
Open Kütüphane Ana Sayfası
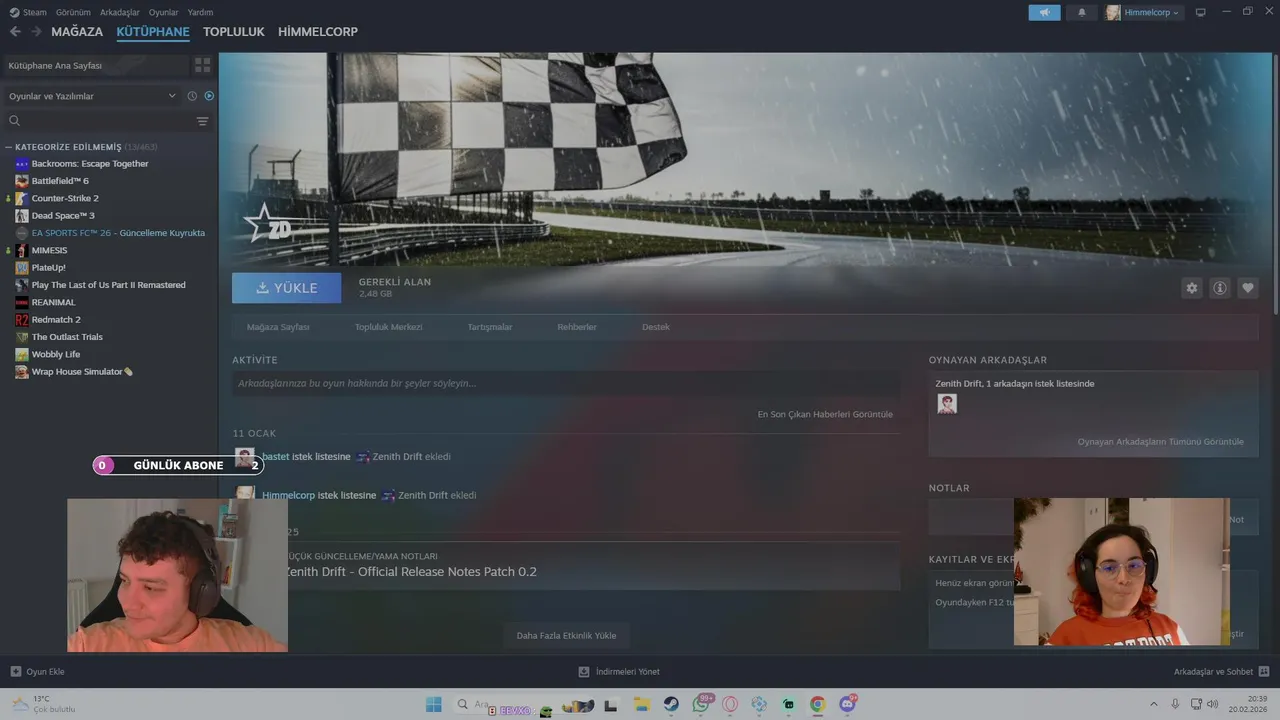96,65
